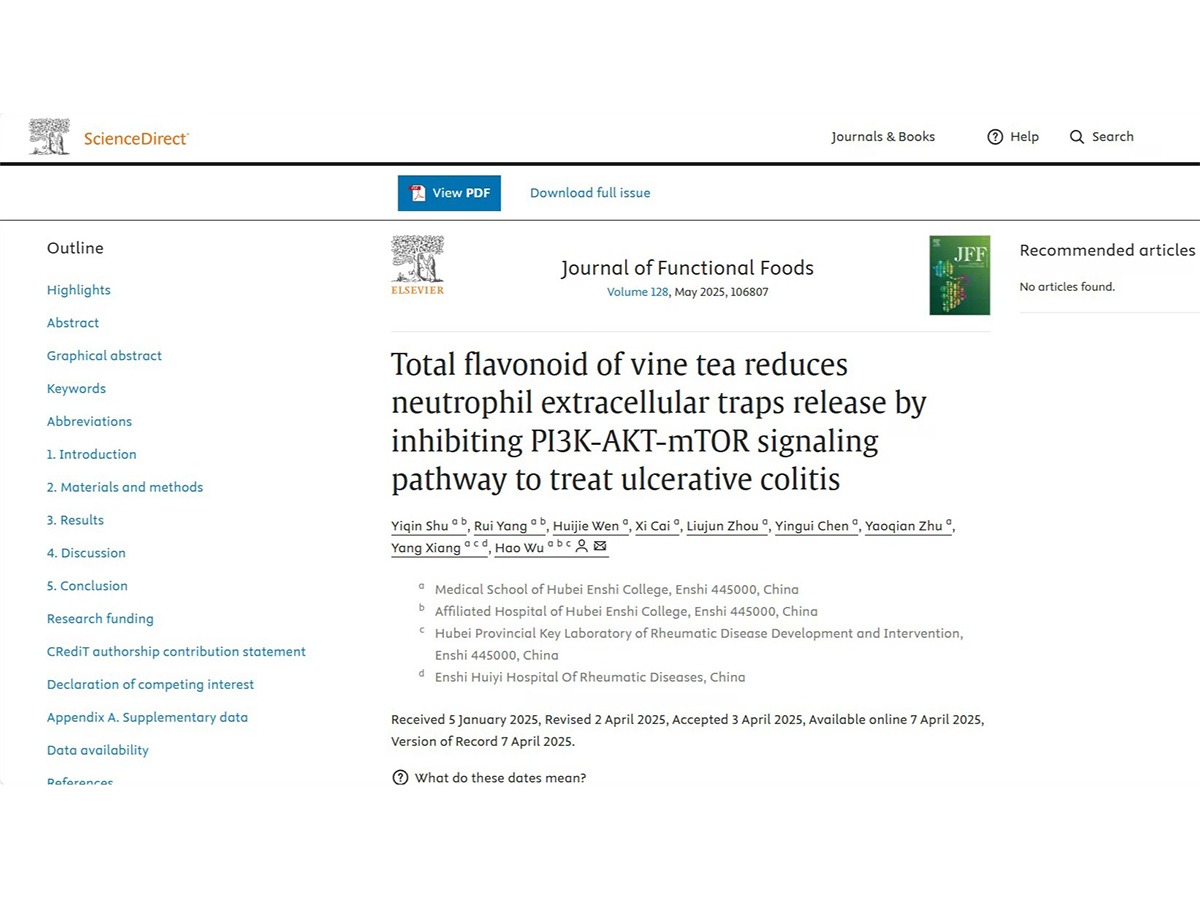Download the full issue
Image resolution: width=1200 pixels, height=900 pixels.
(590, 193)
